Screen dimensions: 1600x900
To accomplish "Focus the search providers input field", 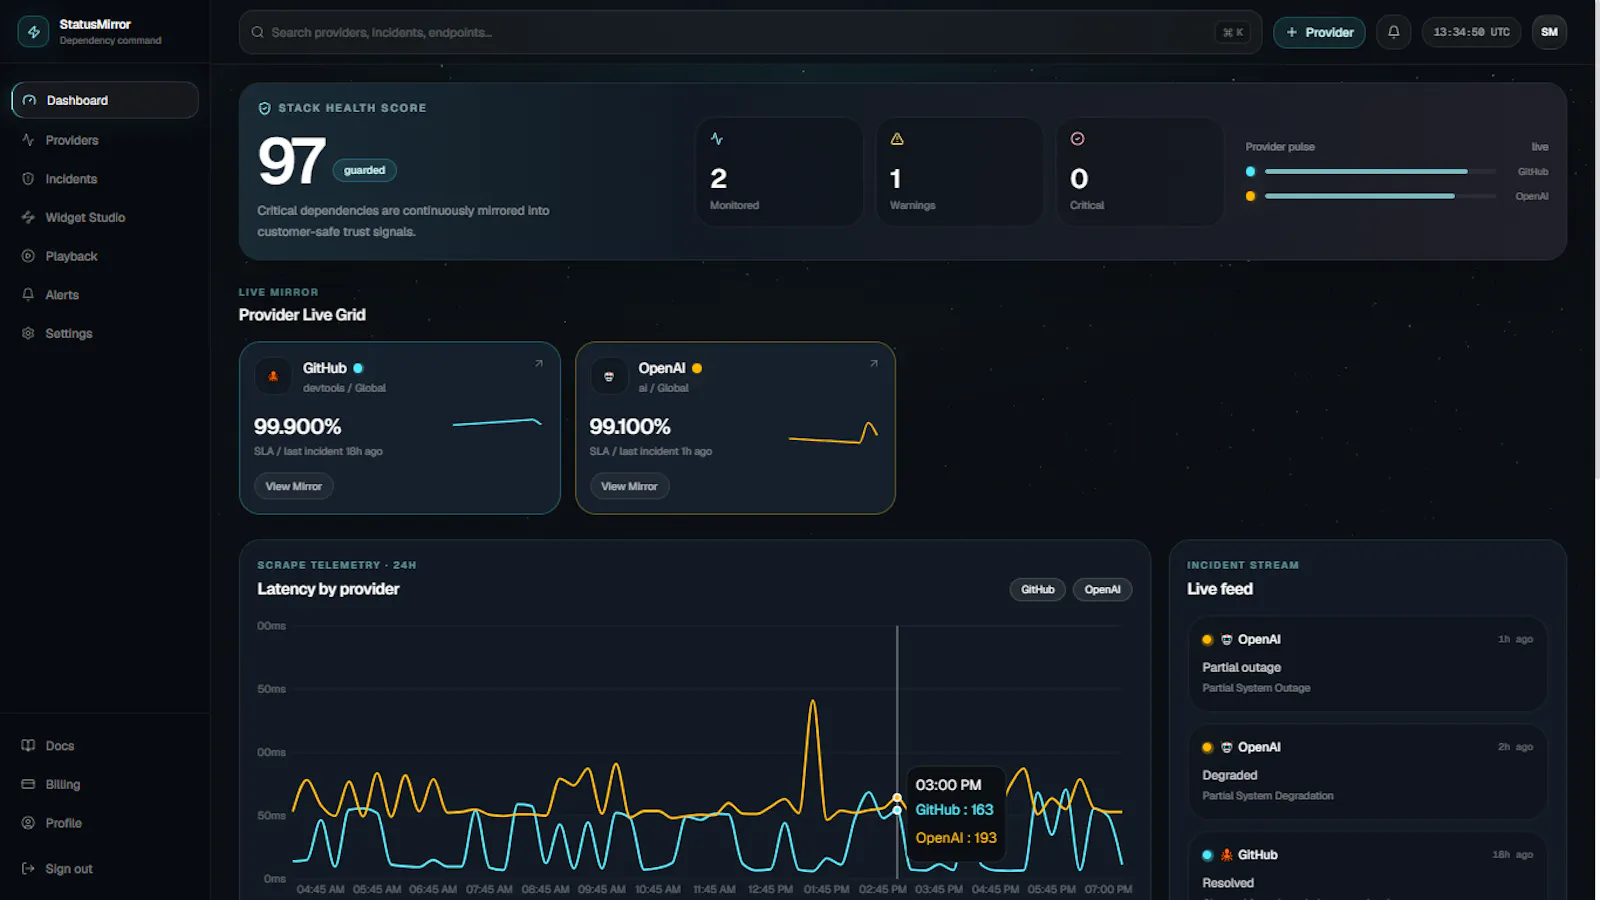I will (750, 32).
